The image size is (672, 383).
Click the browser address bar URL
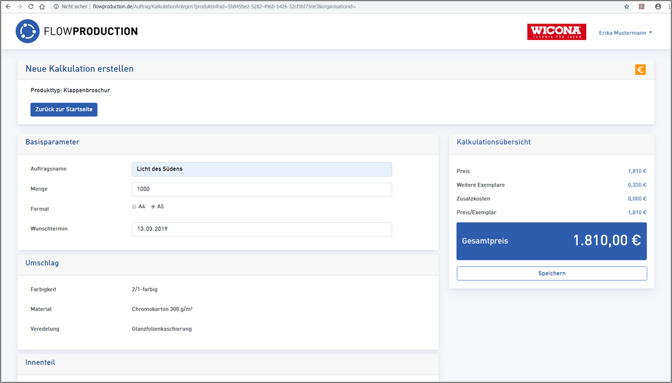(x=224, y=6)
